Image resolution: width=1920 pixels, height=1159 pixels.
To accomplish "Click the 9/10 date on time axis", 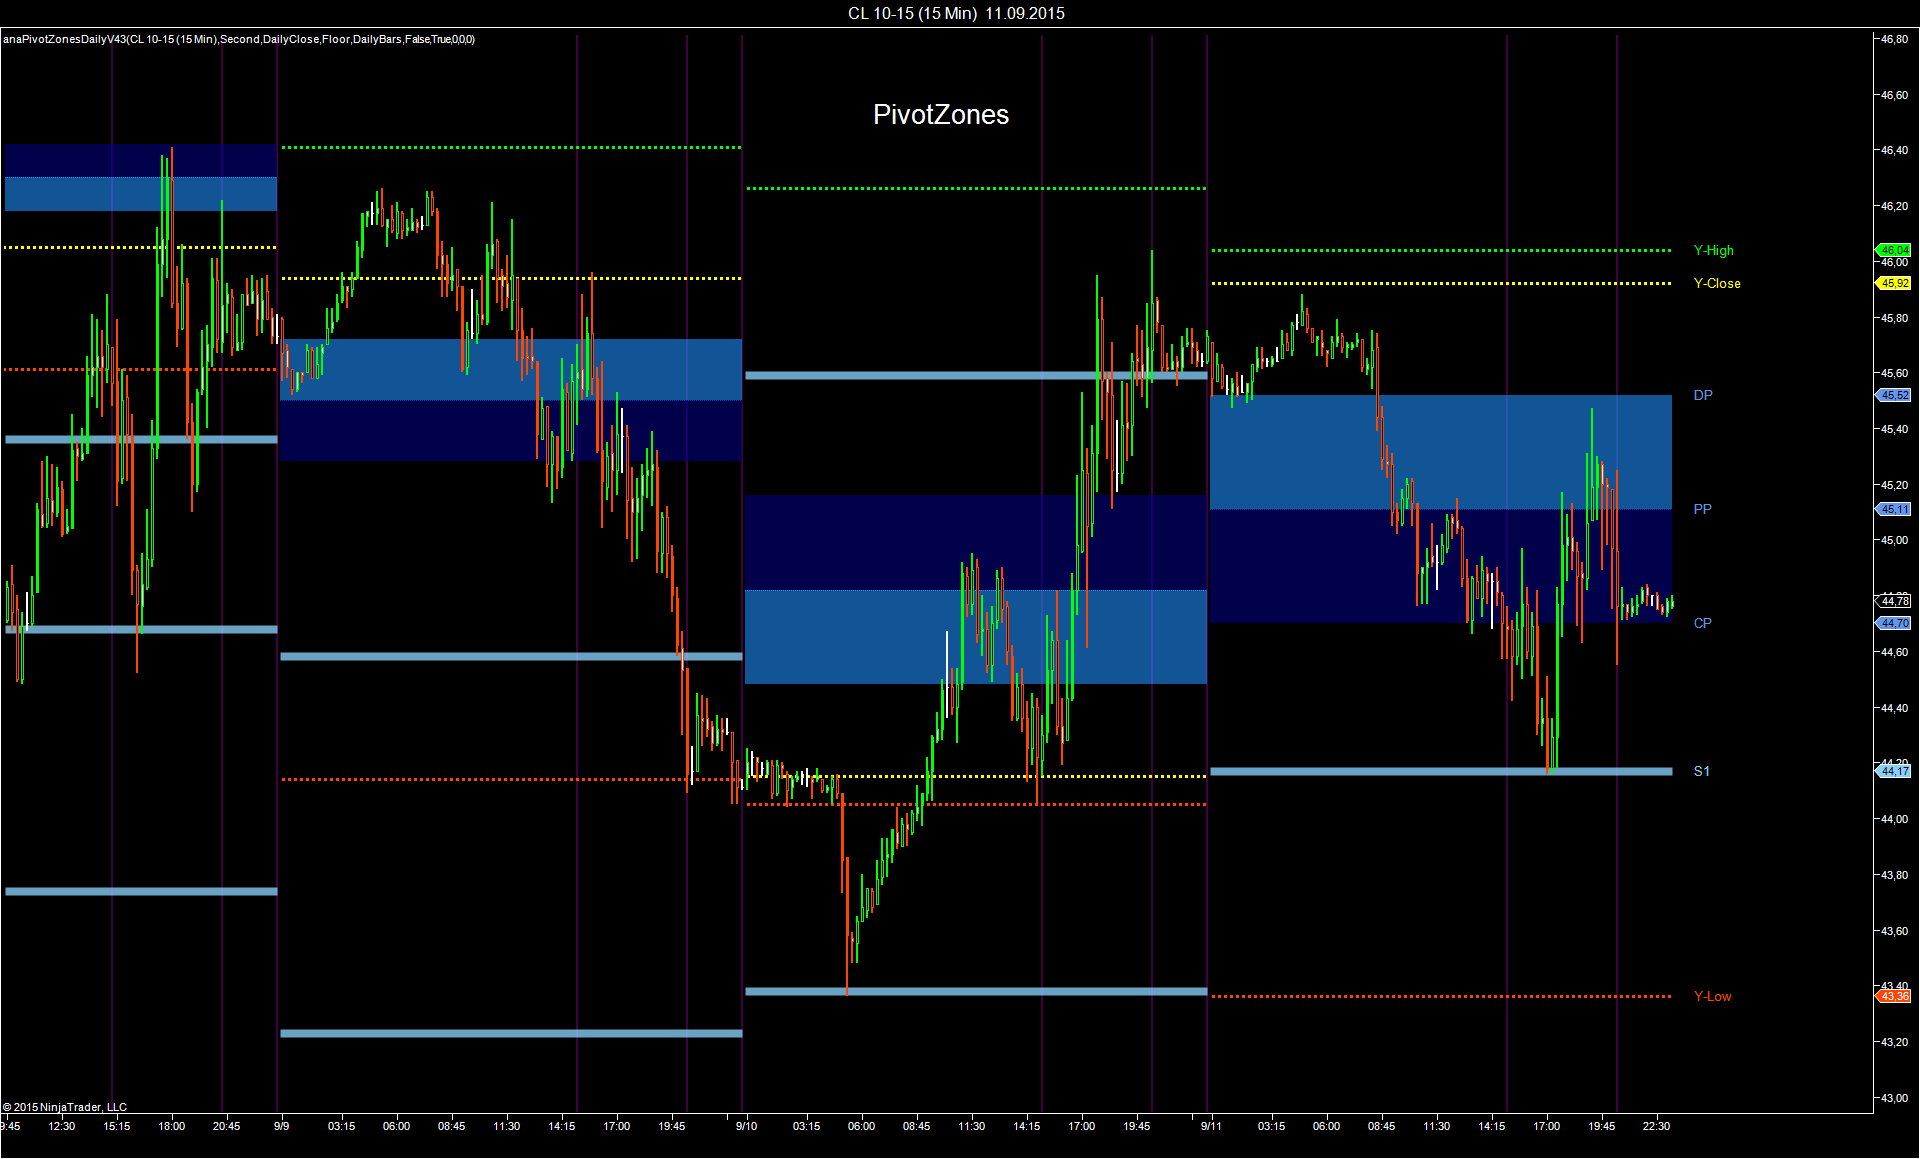I will pyautogui.click(x=746, y=1126).
